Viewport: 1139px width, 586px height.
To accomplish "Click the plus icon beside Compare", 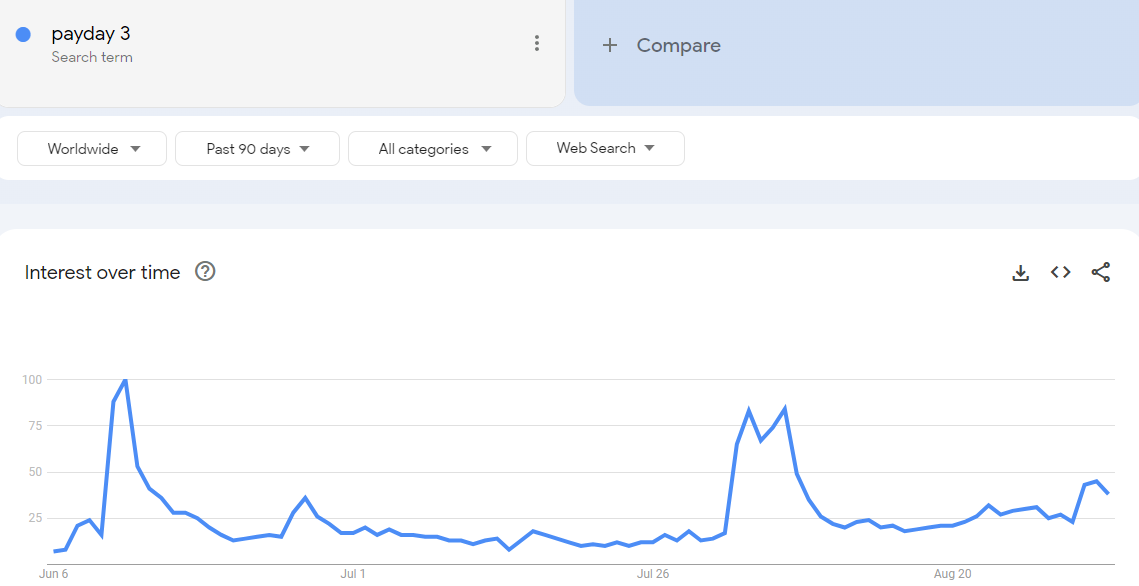I will pos(610,45).
